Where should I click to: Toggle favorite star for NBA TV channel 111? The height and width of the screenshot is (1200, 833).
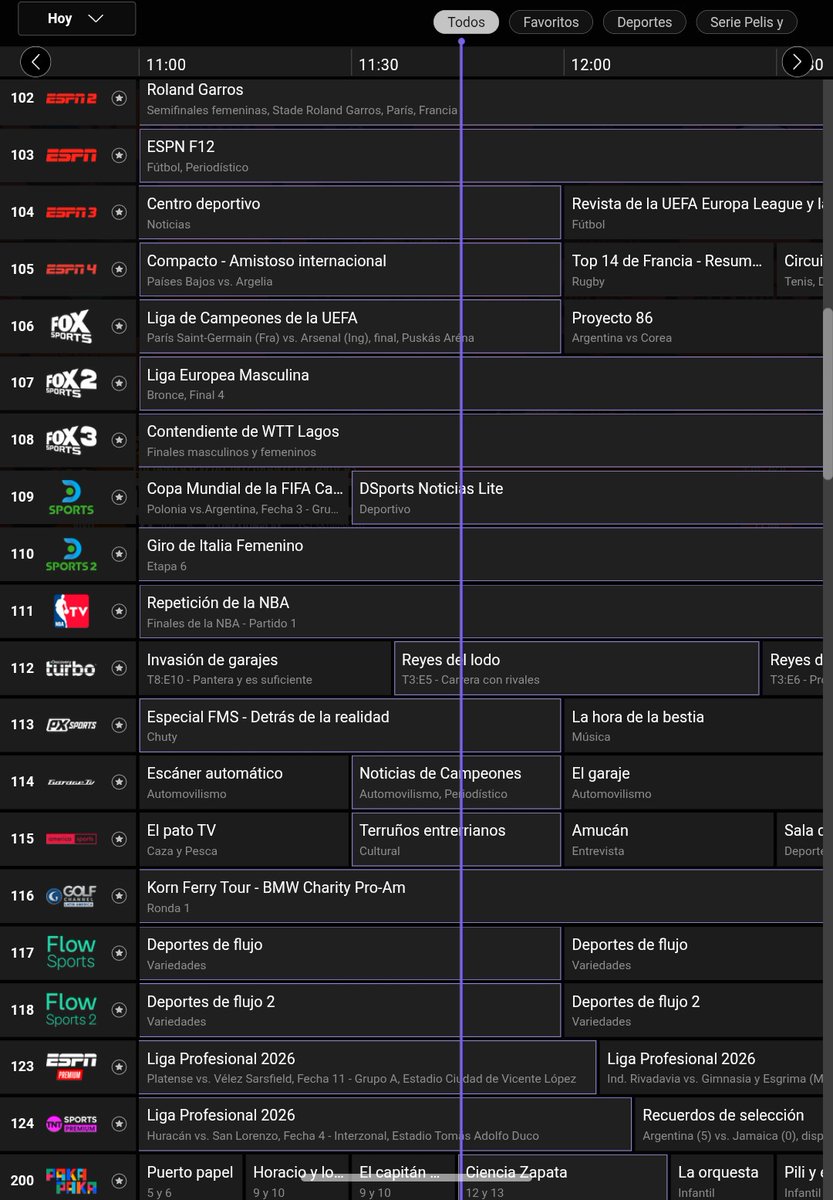coord(119,611)
